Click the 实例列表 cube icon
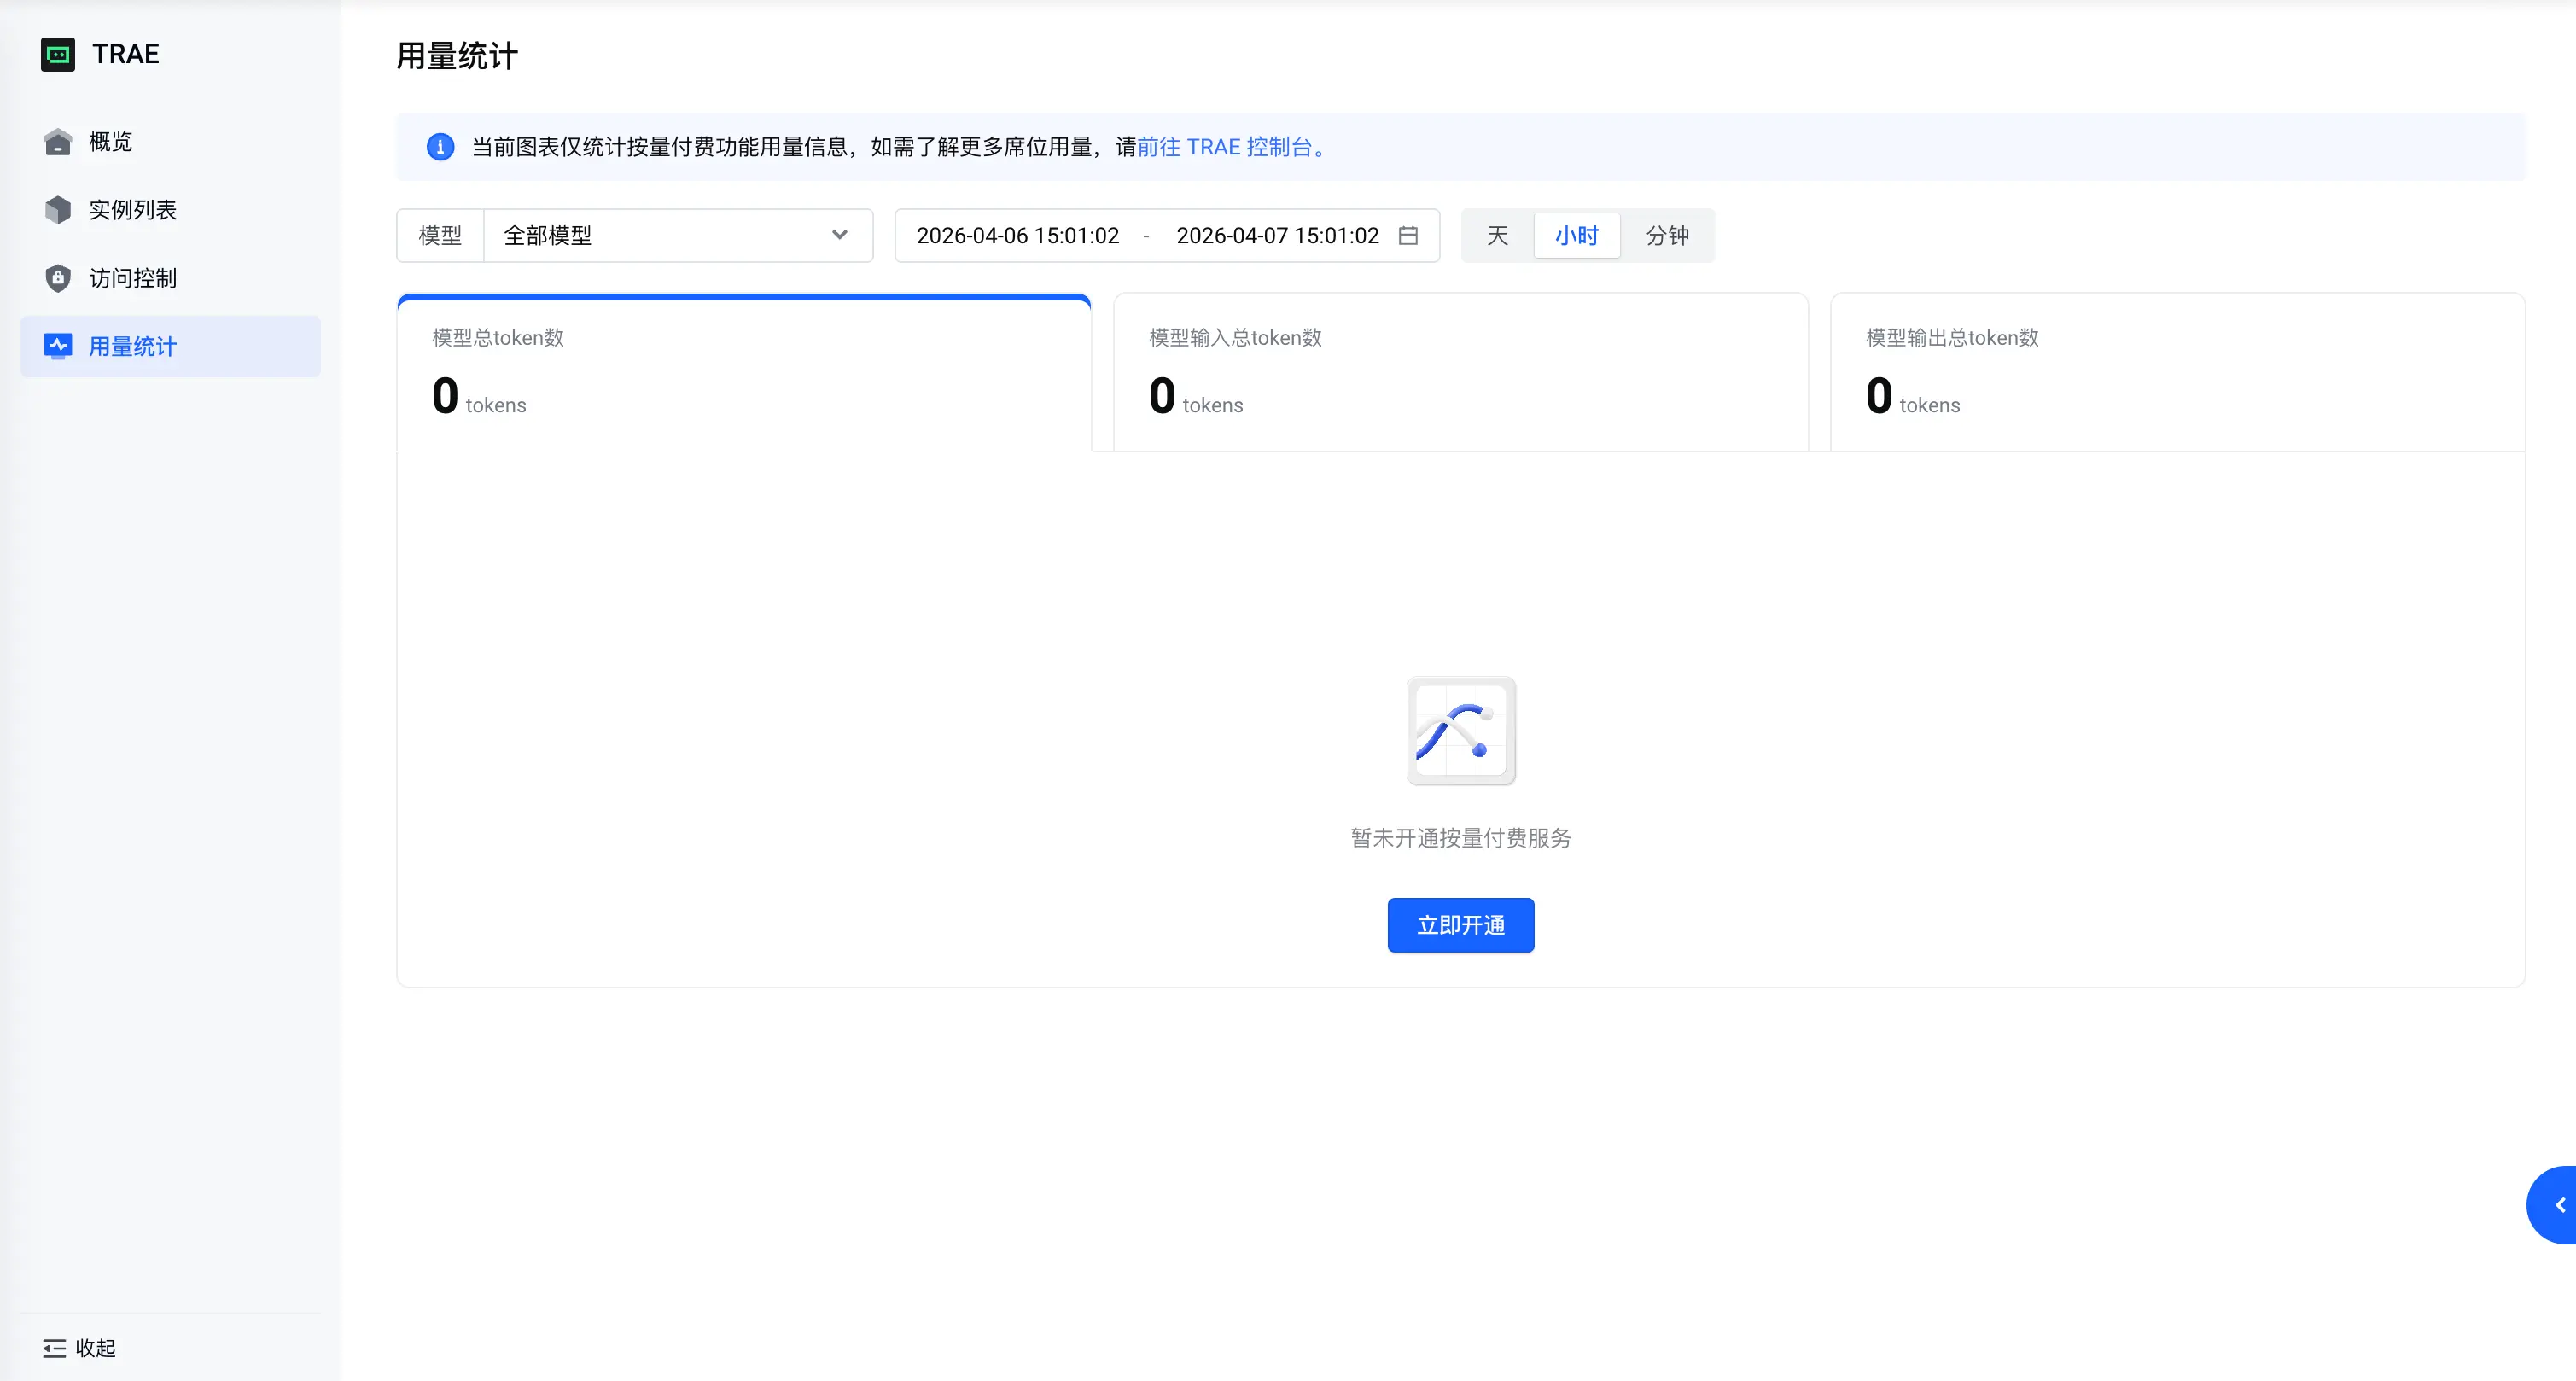Viewport: 2576px width, 1381px height. tap(58, 210)
